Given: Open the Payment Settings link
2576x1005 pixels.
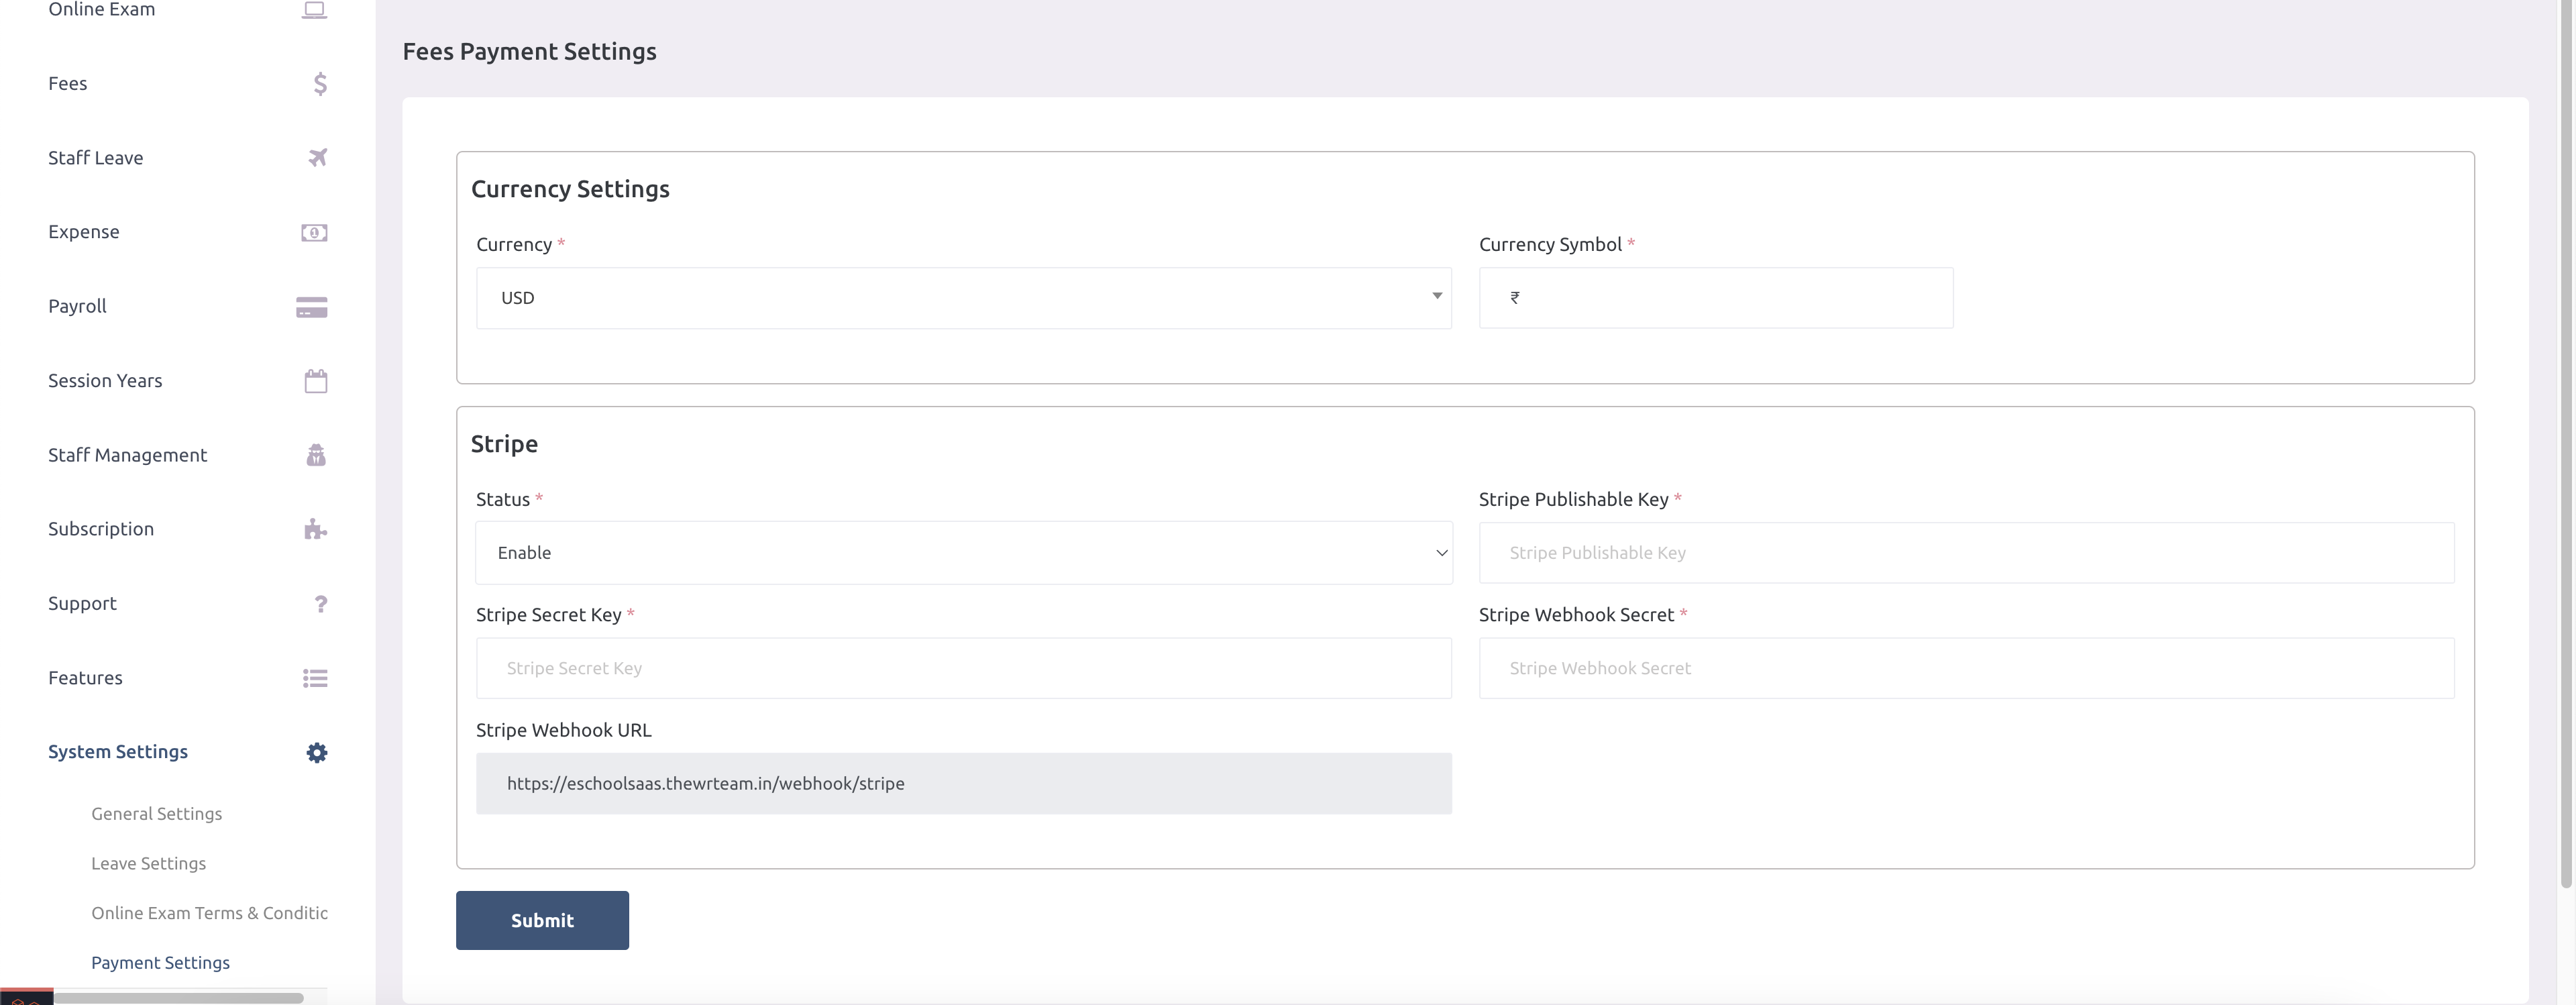Looking at the screenshot, I should click(161, 963).
